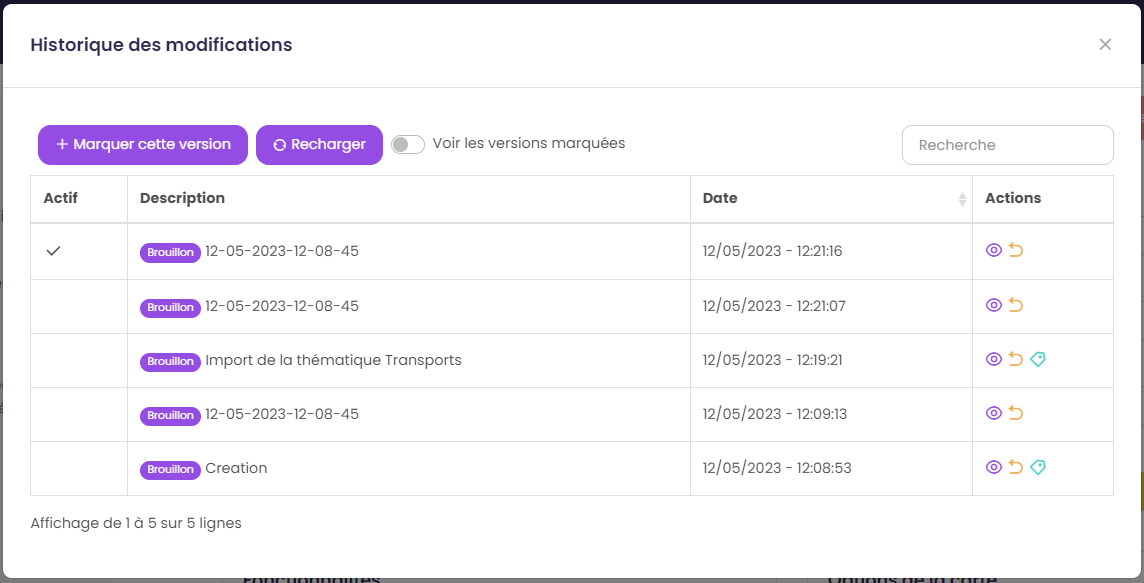Viewport: 1144px width, 583px height.
Task: Restore the Import de la thématique Transports version
Action: [x=1016, y=359]
